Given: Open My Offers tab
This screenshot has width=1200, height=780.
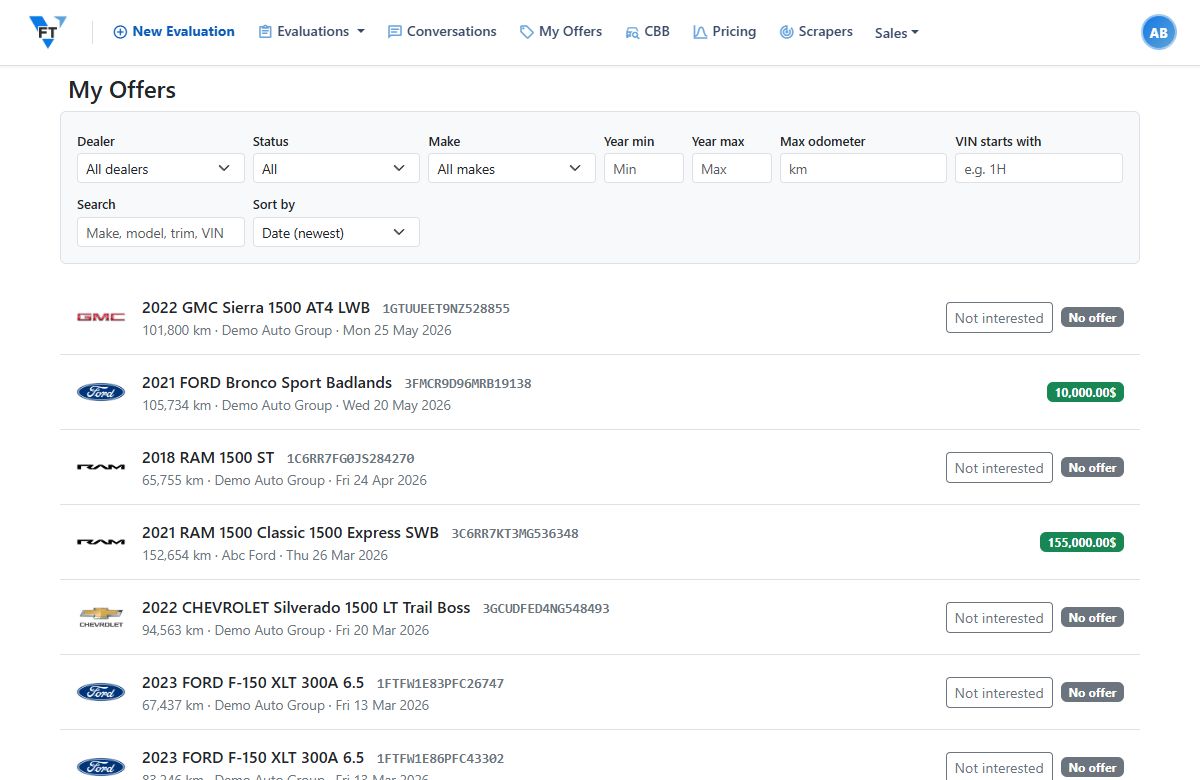Looking at the screenshot, I should tap(561, 32).
